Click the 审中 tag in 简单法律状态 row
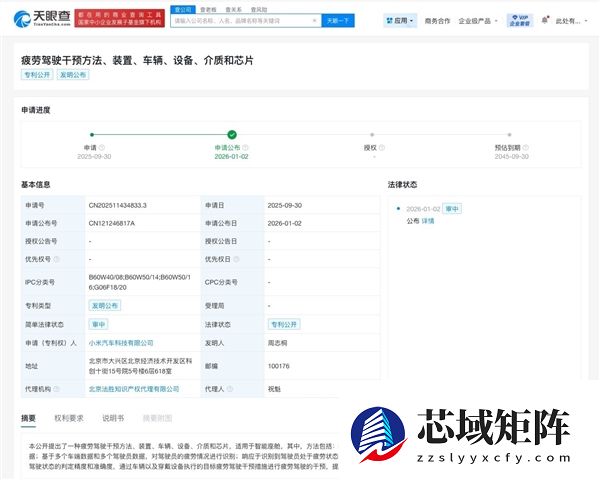 [x=98, y=324]
